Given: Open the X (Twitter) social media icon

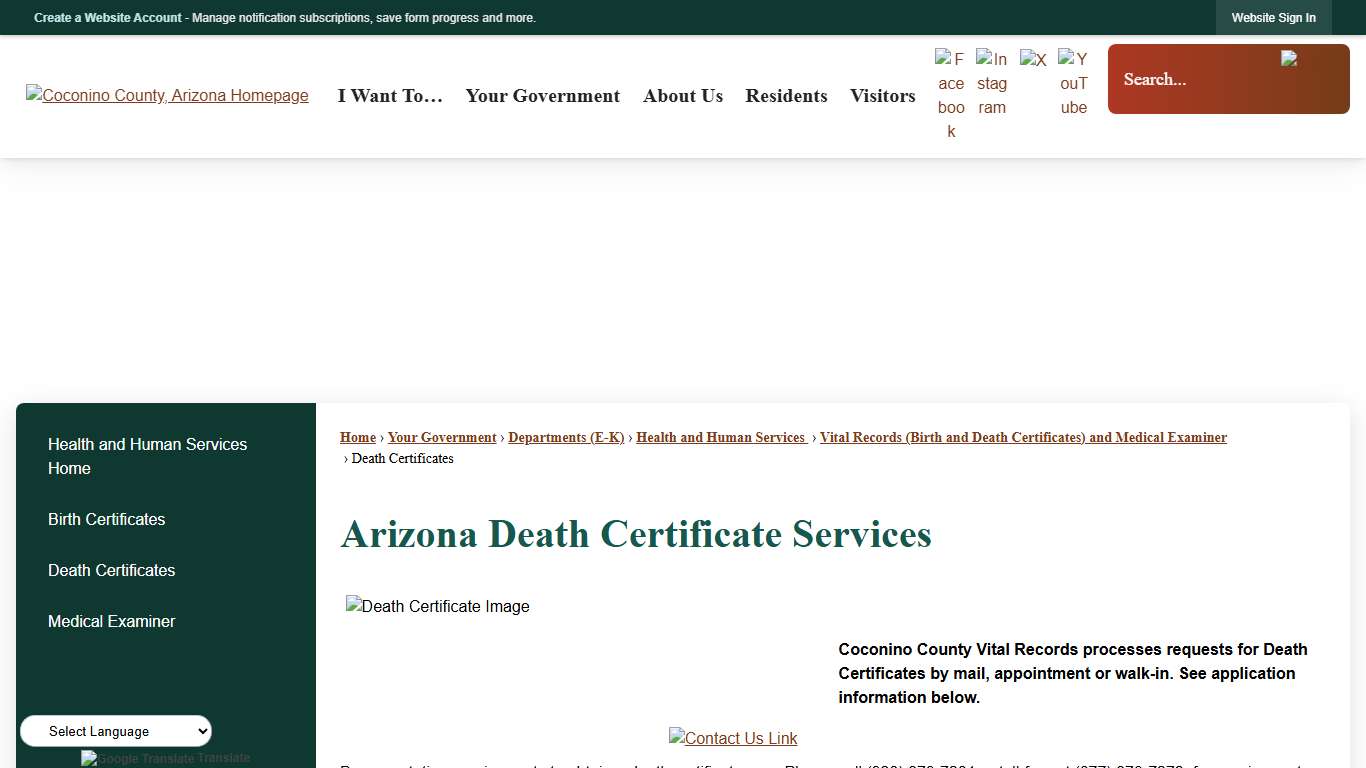Looking at the screenshot, I should pos(1033,58).
